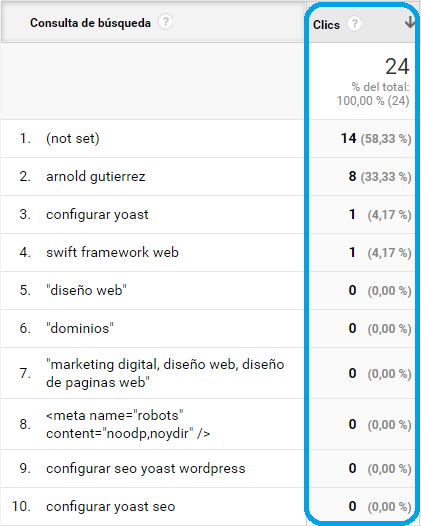421x526 pixels.
Task: Select clicks cell for configurar yoast row
Action: (380, 215)
